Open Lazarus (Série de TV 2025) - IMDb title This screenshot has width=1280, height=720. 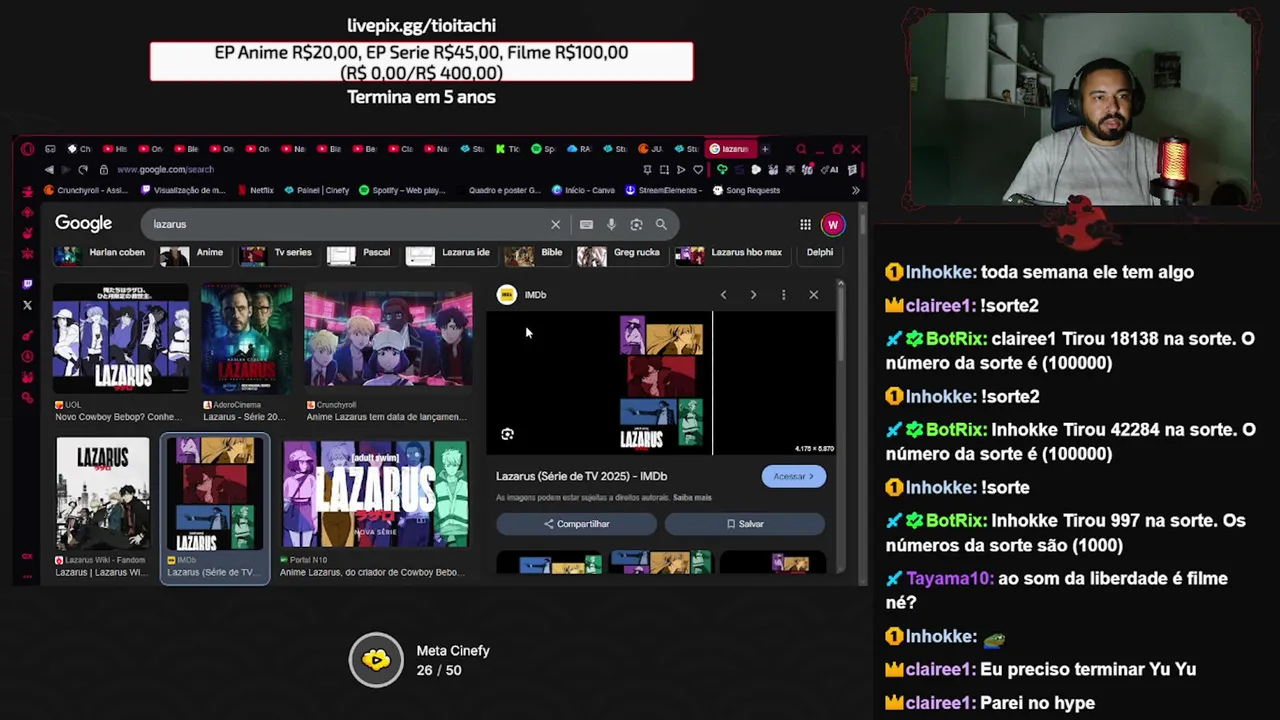click(581, 477)
